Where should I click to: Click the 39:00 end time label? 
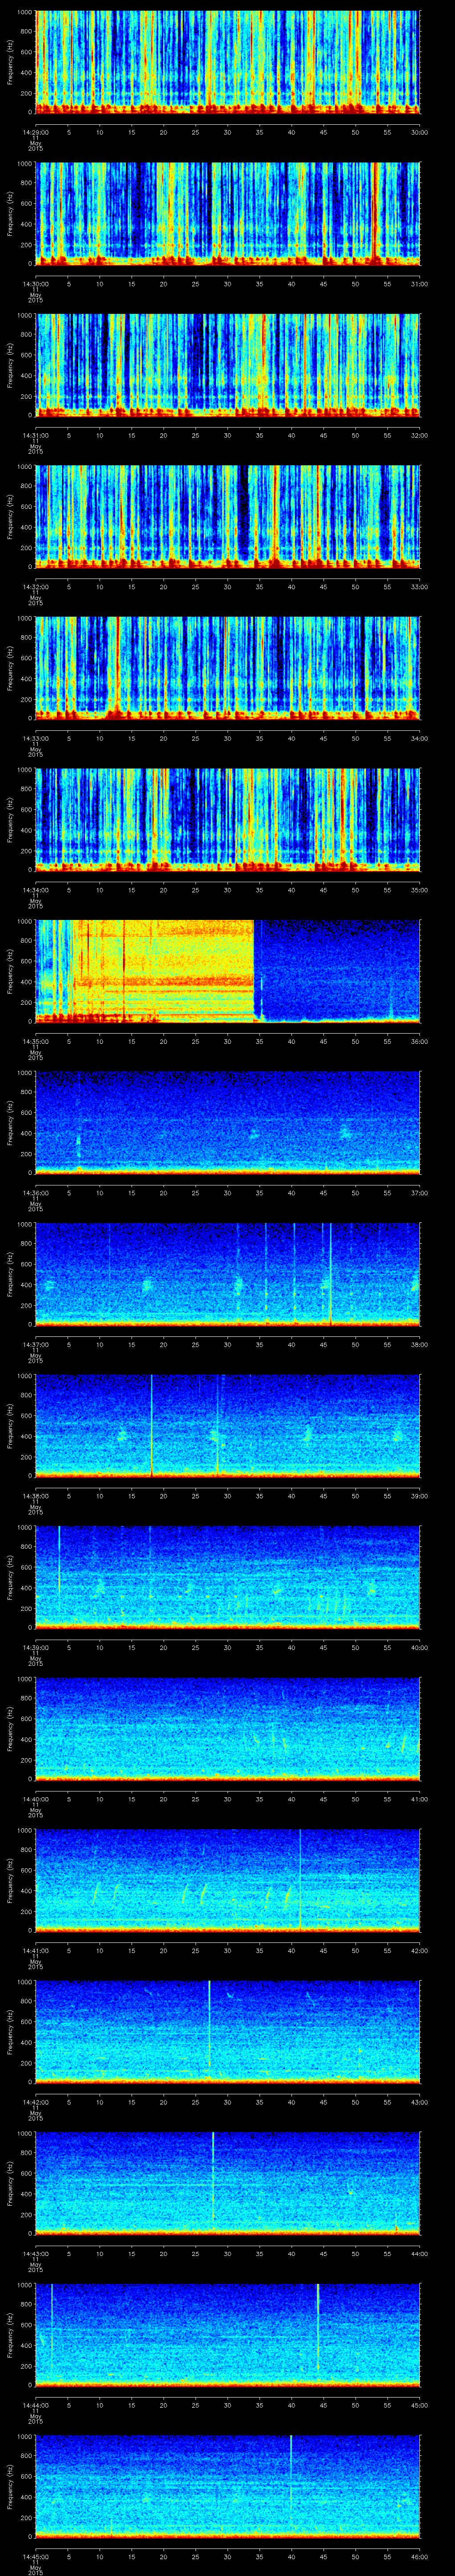pos(419,1496)
